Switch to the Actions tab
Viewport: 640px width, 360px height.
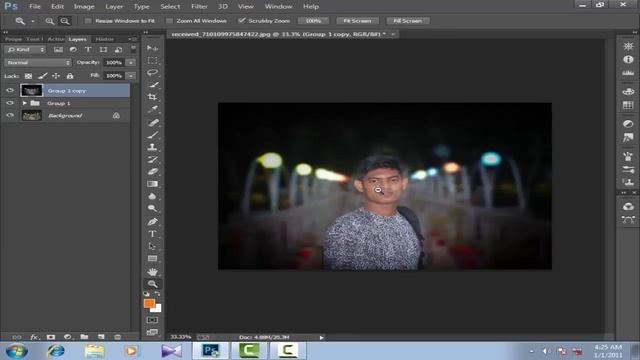[x=56, y=39]
